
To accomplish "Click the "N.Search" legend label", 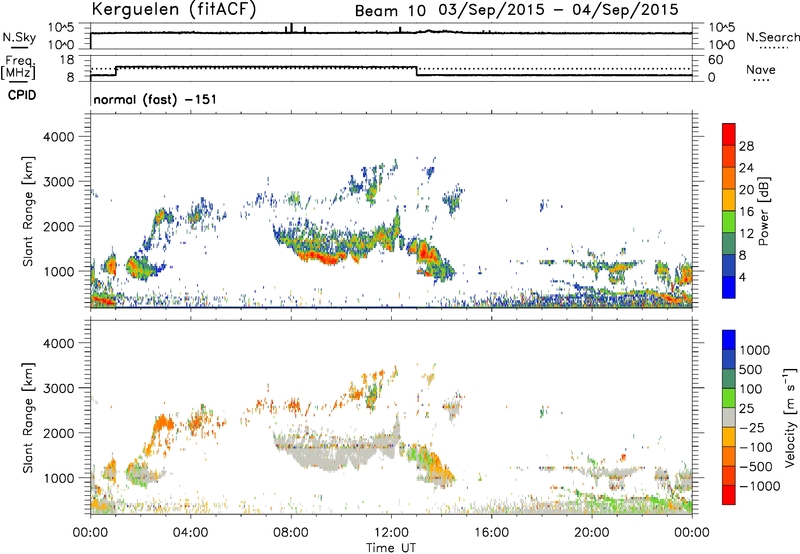I will point(773,37).
